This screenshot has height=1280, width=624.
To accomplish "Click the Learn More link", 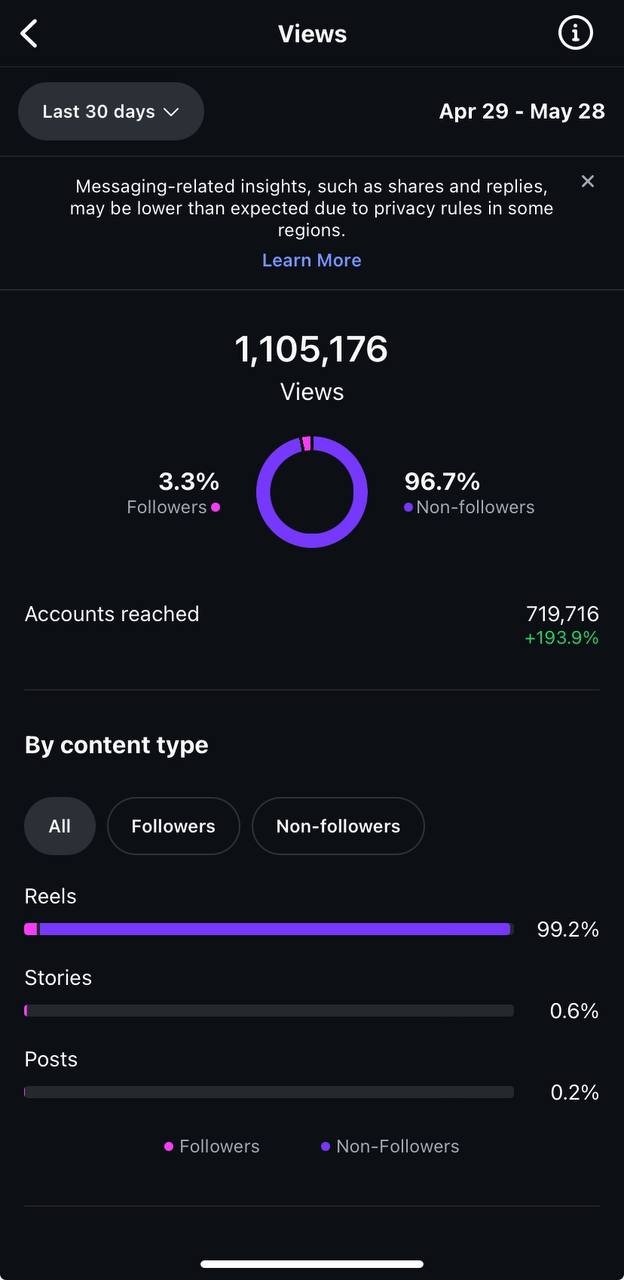I will 311,260.
